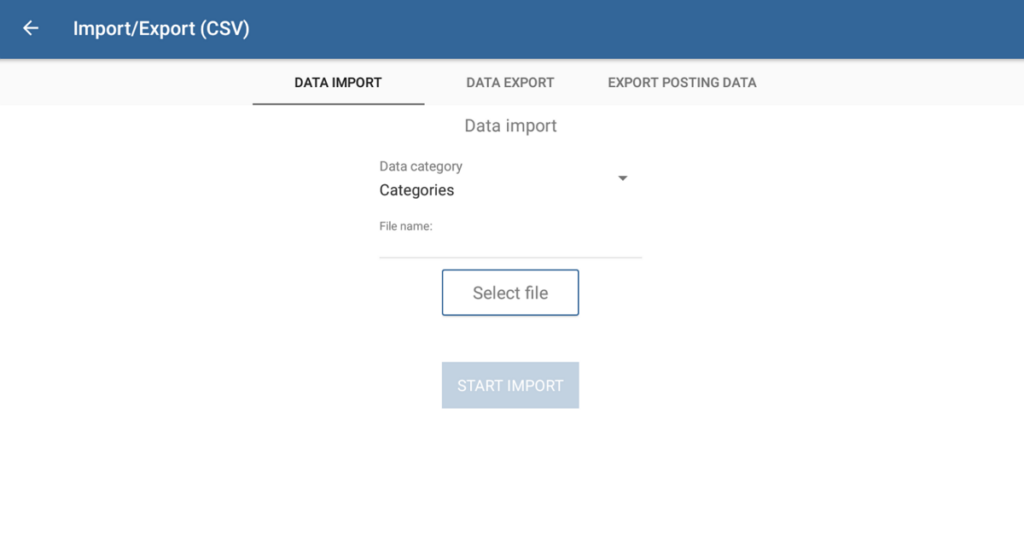Click blank space between Select file and START IMPORT
The width and height of the screenshot is (1024, 541).
pyautogui.click(x=510, y=339)
